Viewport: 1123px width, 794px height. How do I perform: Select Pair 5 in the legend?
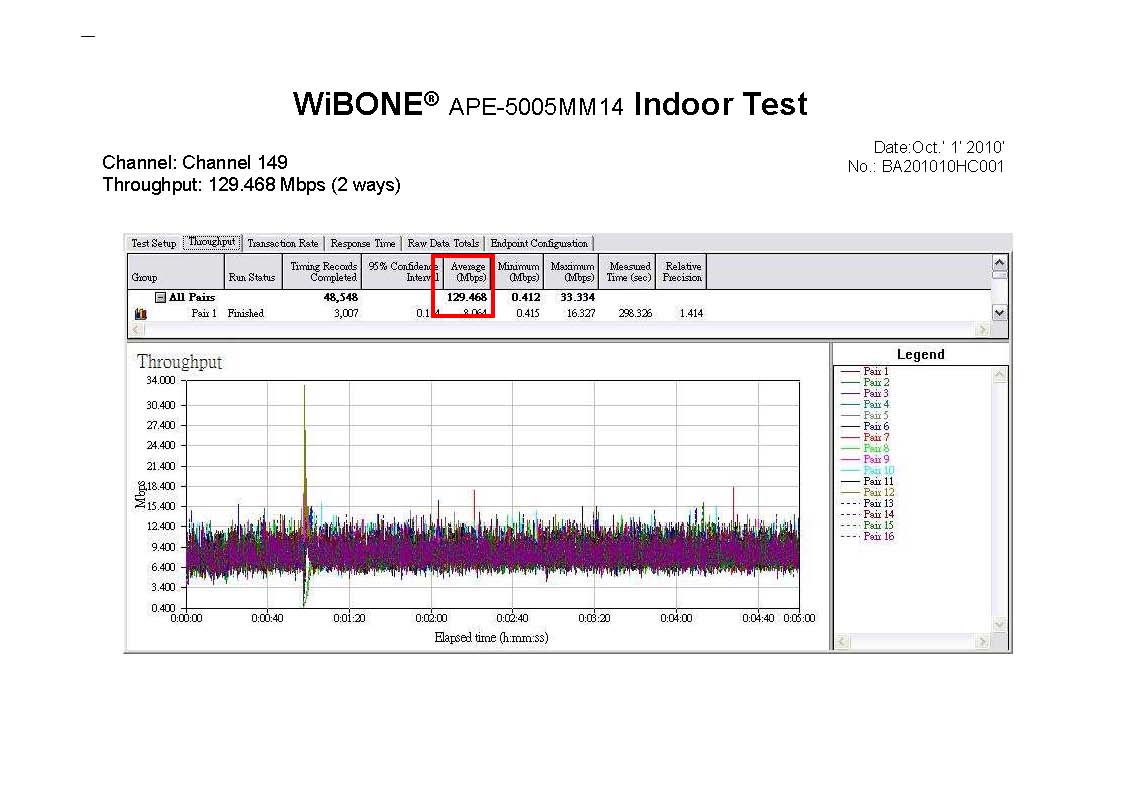pos(864,415)
